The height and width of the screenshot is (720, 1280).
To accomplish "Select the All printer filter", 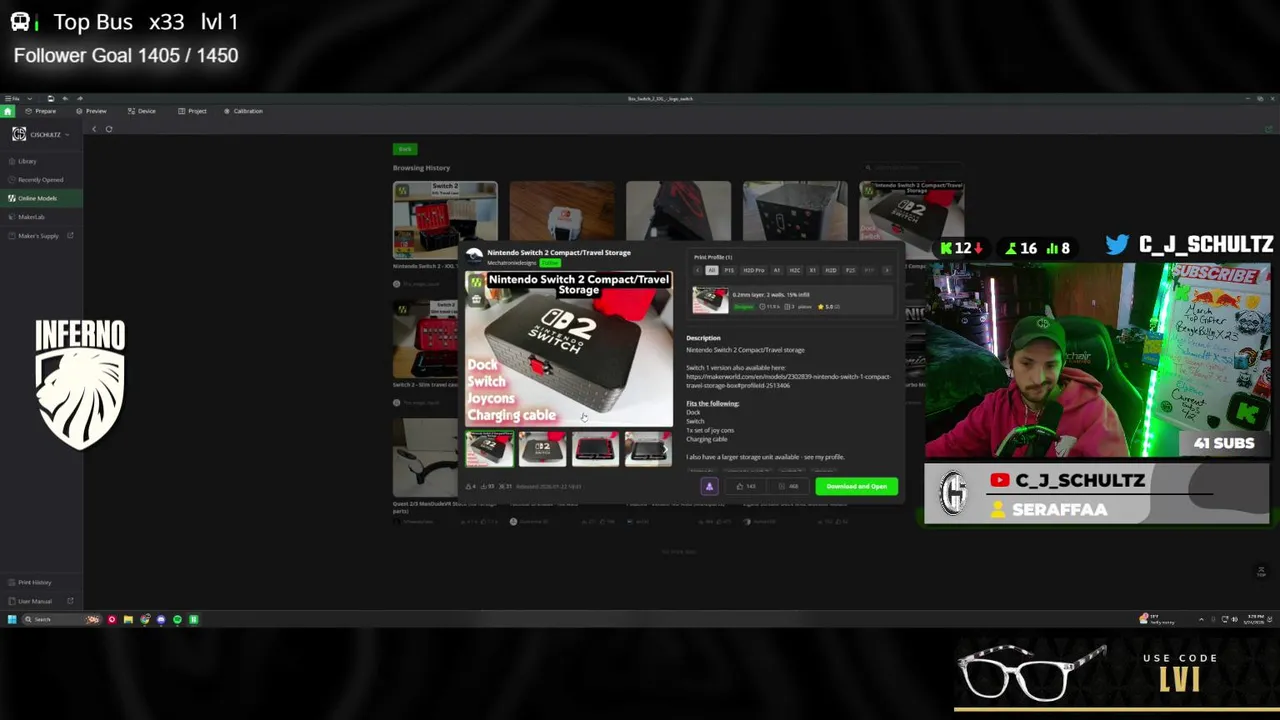I will click(712, 270).
